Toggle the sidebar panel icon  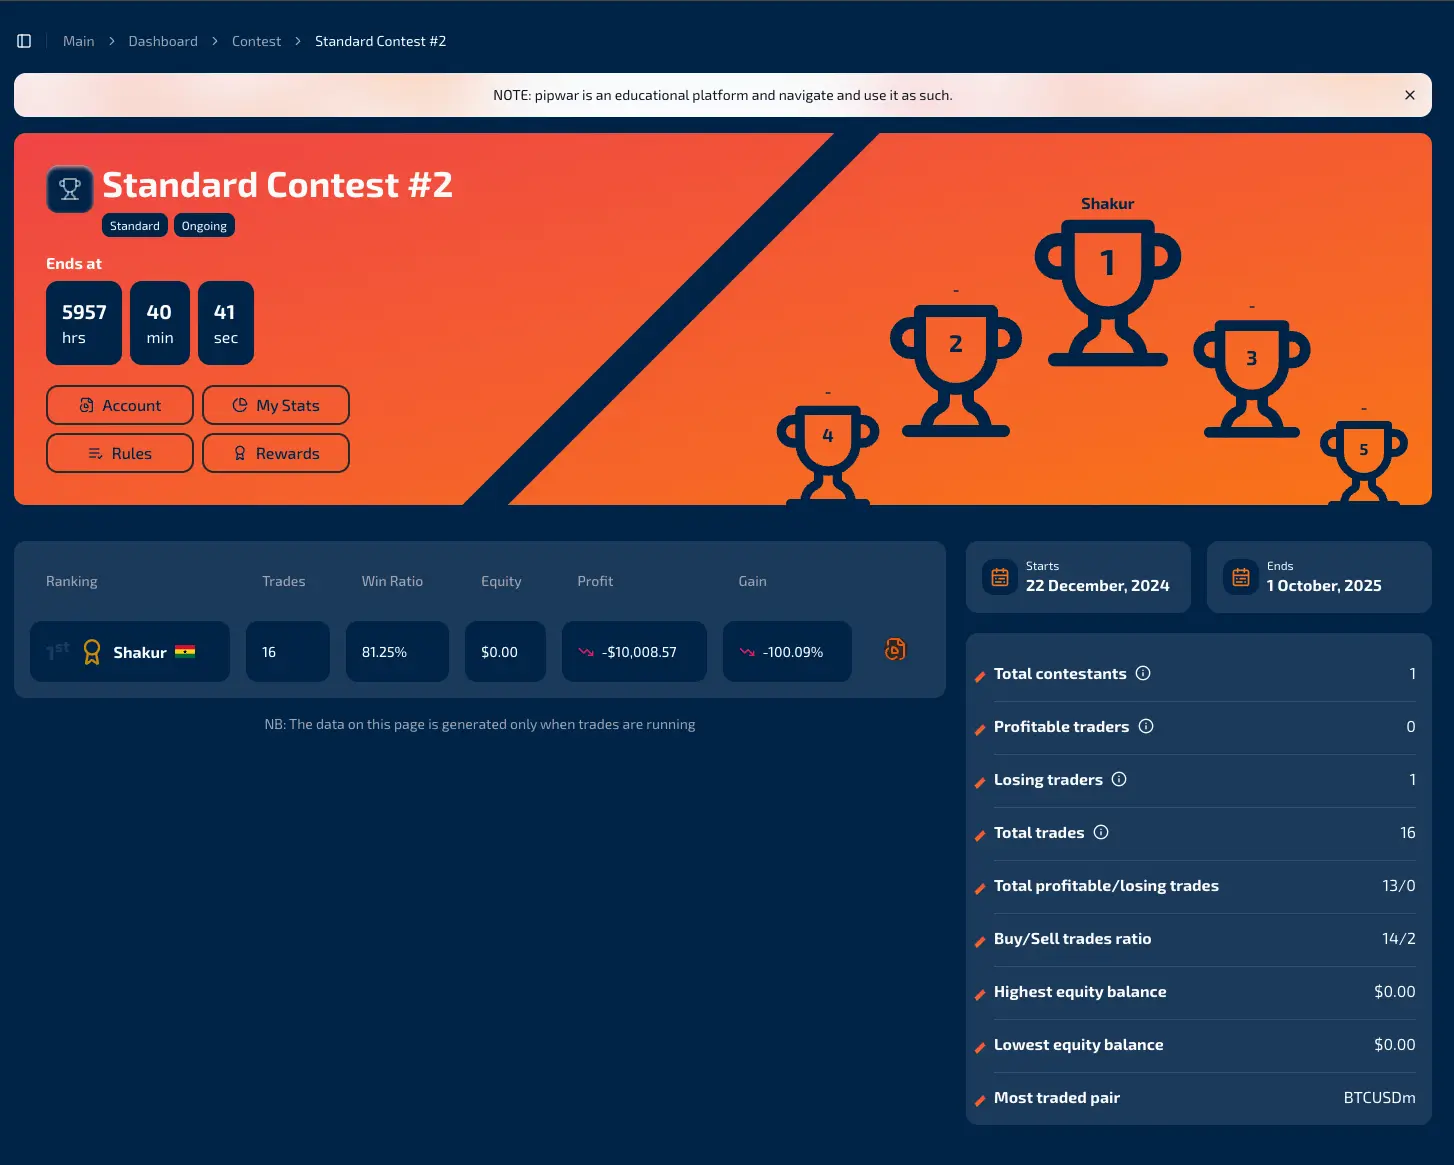[x=24, y=41]
